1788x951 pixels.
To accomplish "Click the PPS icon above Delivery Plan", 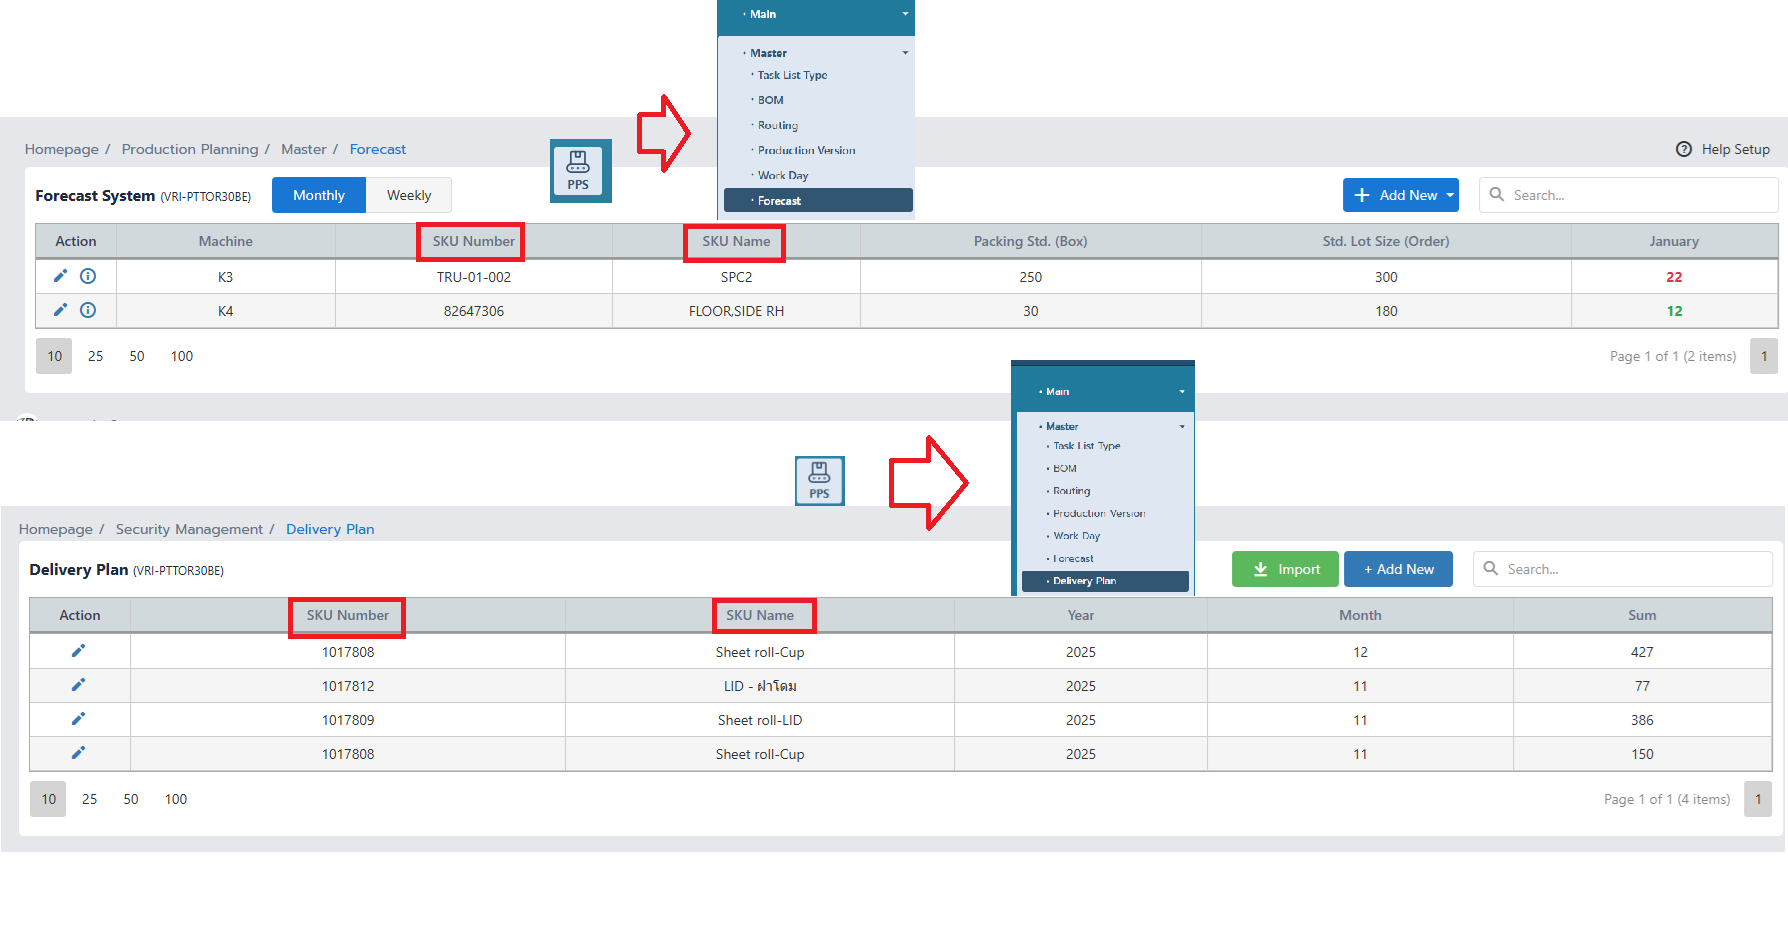I will [x=819, y=481].
